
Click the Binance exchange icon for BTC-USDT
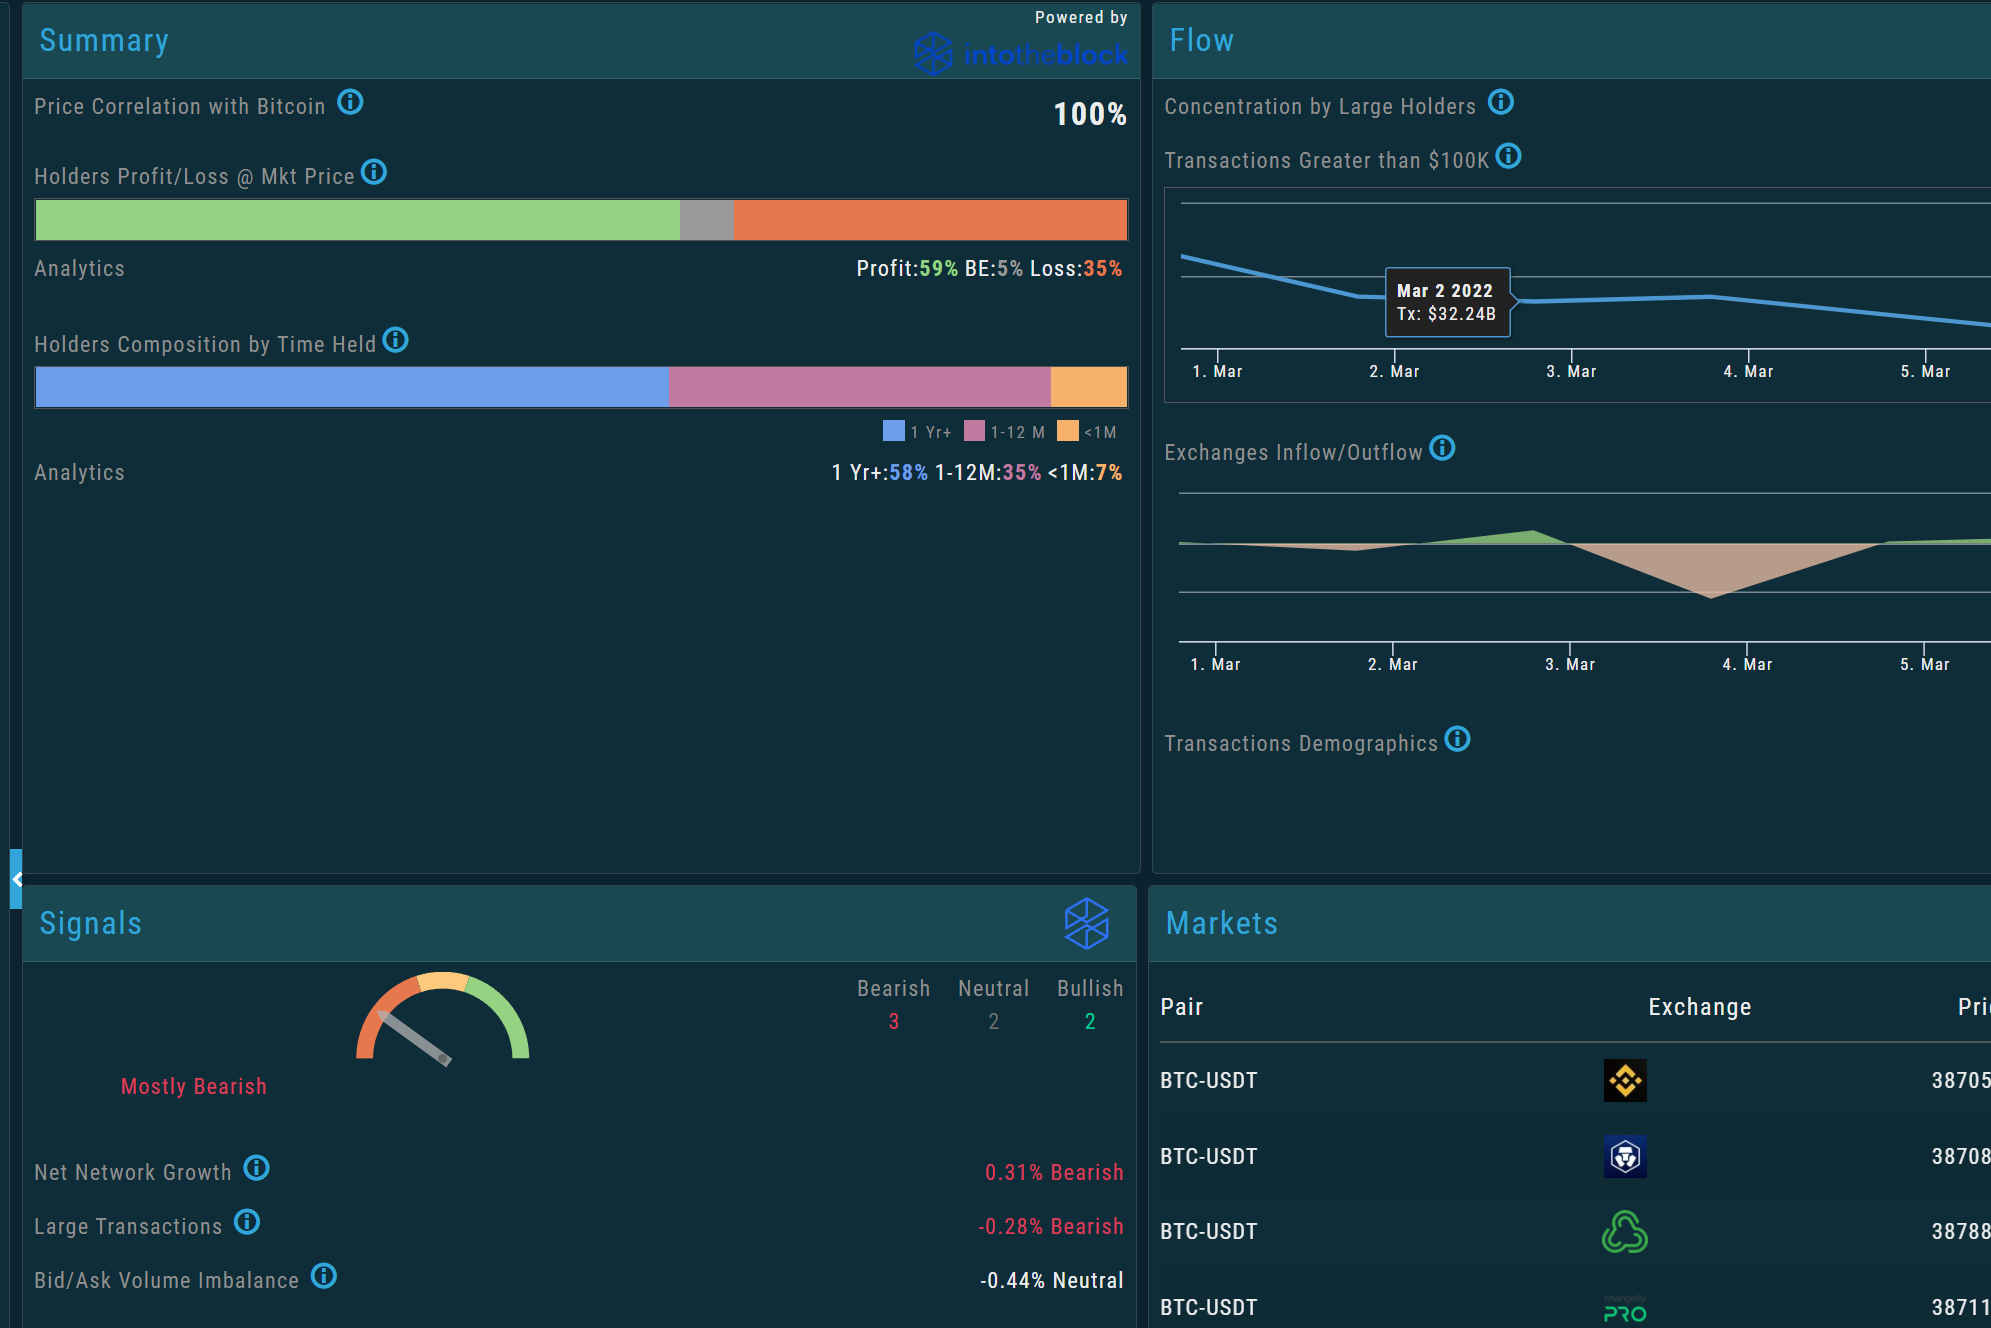point(1625,1081)
